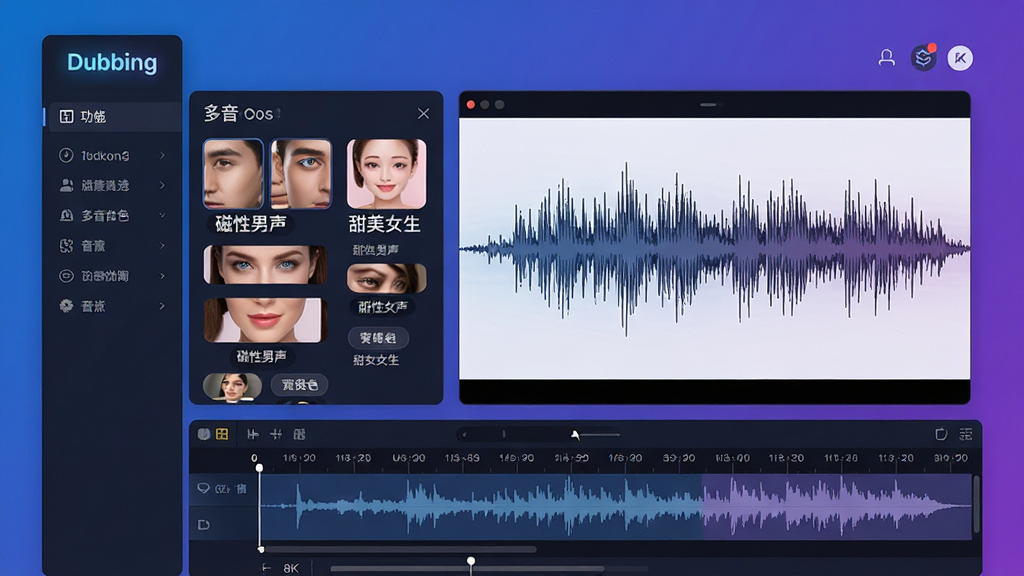The width and height of the screenshot is (1024, 576).
Task: Open the user profile icon
Action: 886,58
